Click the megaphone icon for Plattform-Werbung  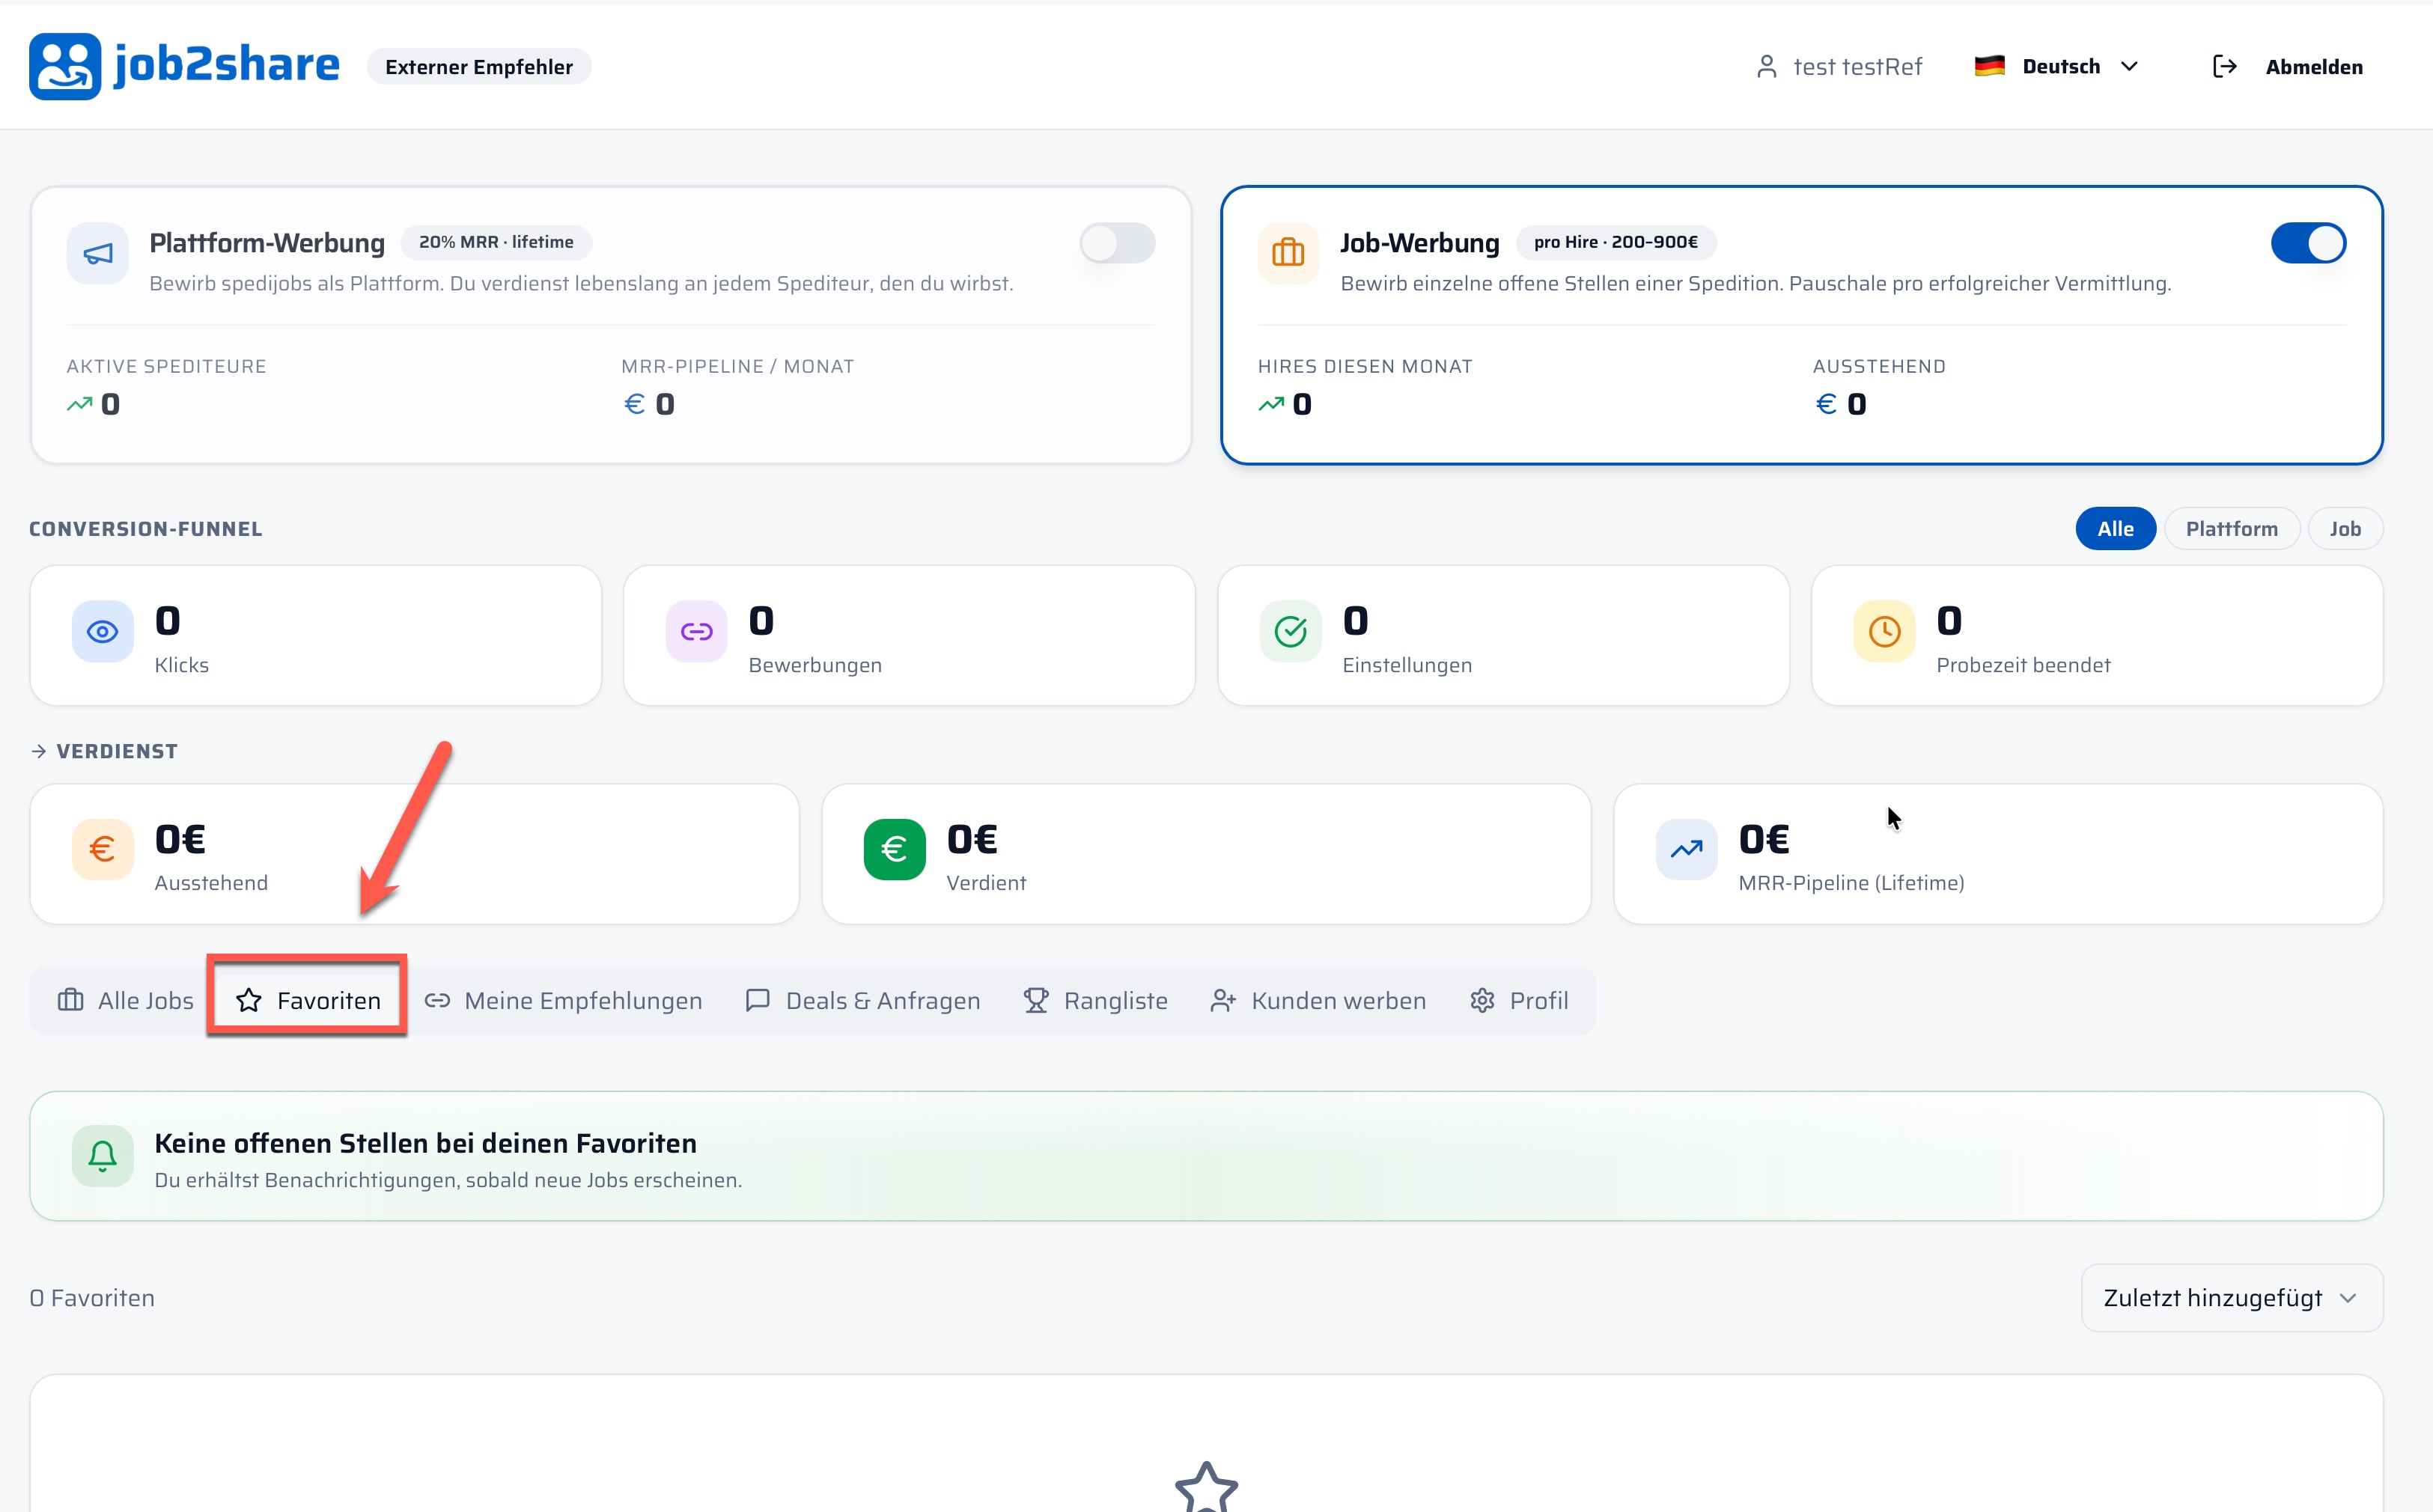[x=98, y=253]
